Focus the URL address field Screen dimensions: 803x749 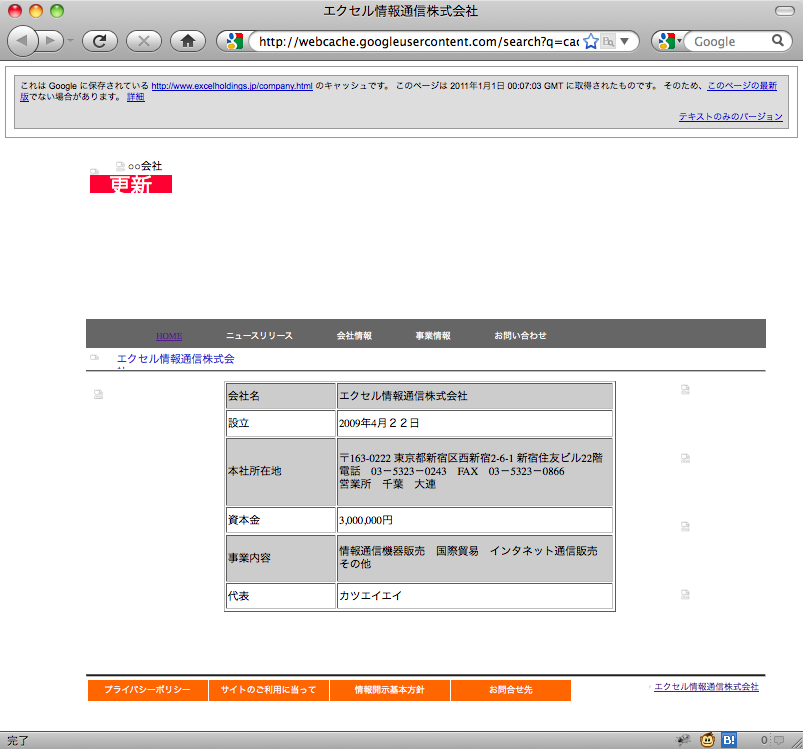pyautogui.click(x=418, y=41)
